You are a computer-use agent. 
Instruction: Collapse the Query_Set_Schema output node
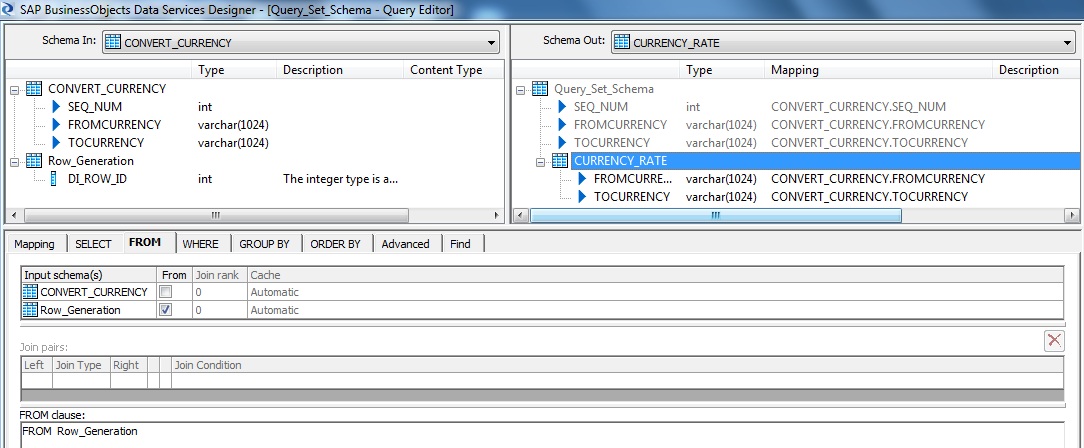(521, 88)
